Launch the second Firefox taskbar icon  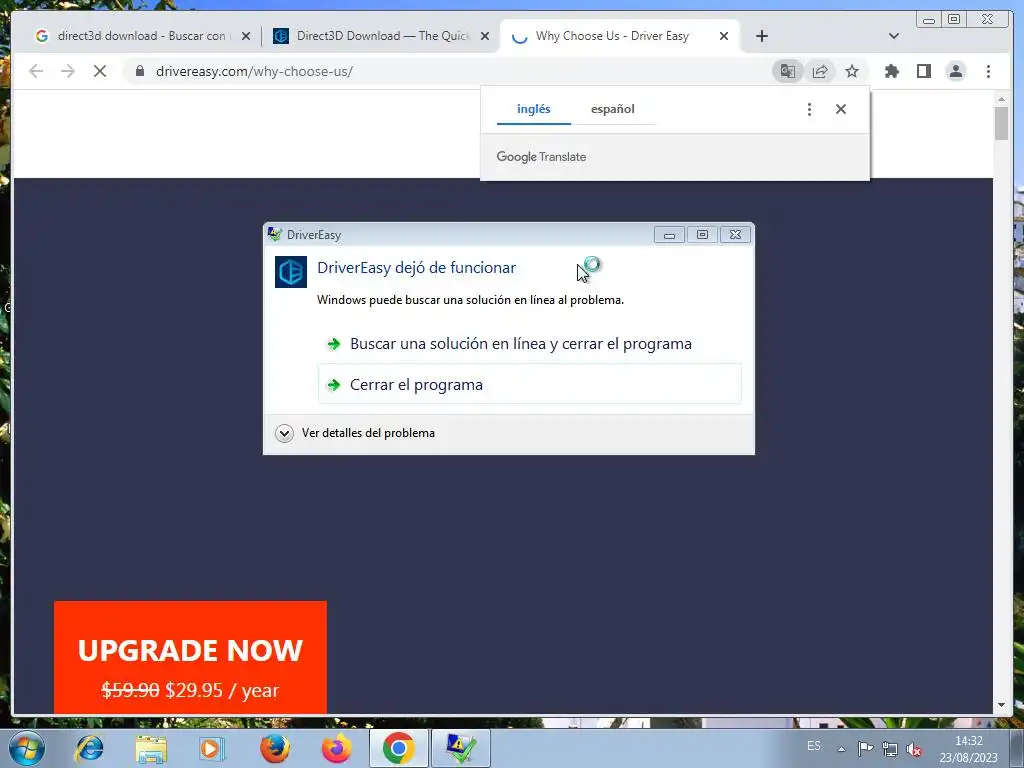(337, 748)
